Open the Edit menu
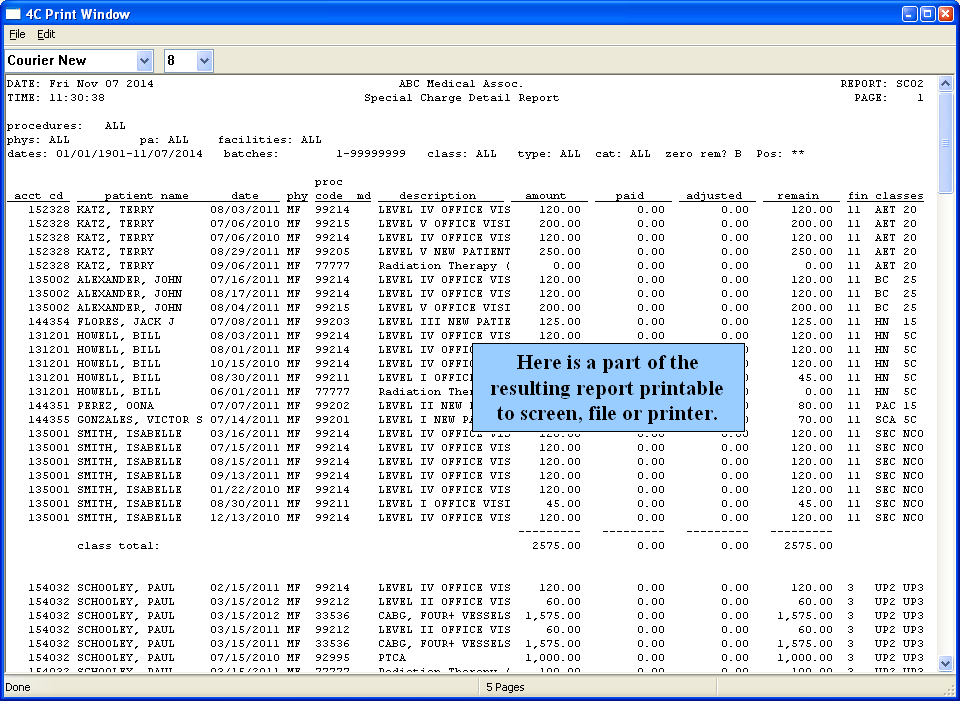960x701 pixels. pyautogui.click(x=46, y=35)
